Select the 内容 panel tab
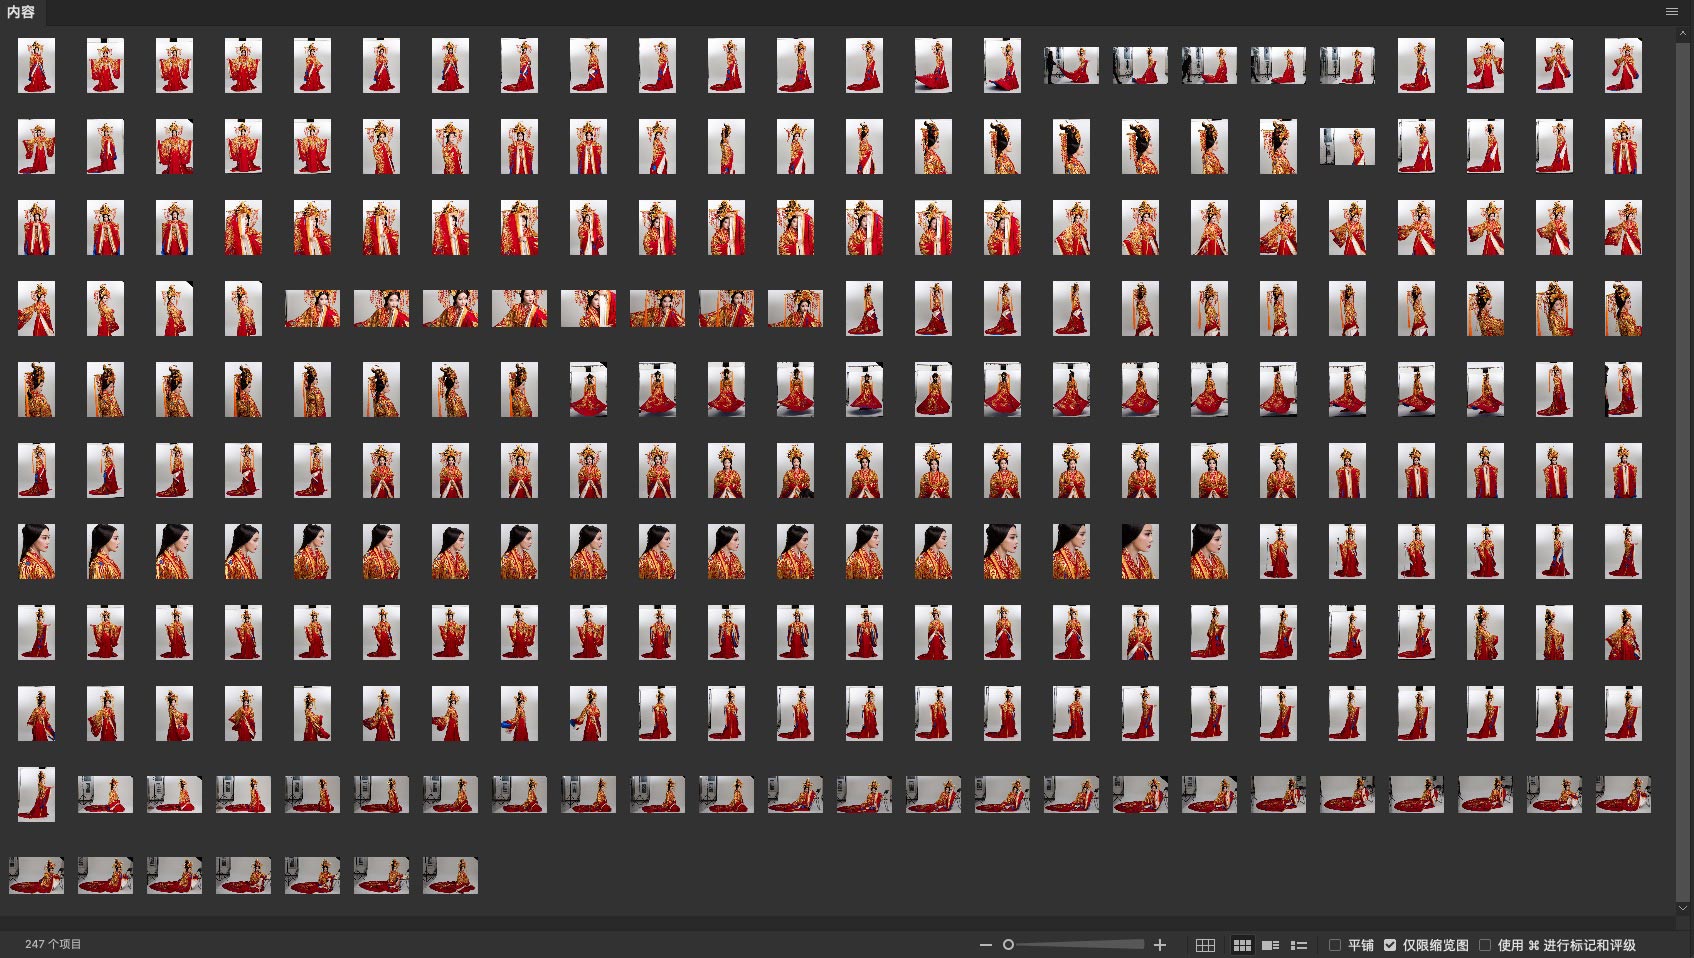 tap(21, 12)
